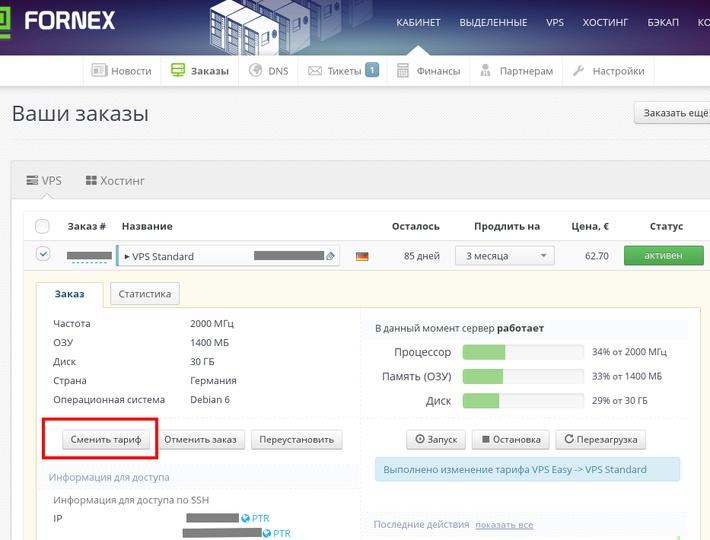Click the tariff change notification VPS Easy -> VPS Standard
710x540 pixels.
point(528,469)
